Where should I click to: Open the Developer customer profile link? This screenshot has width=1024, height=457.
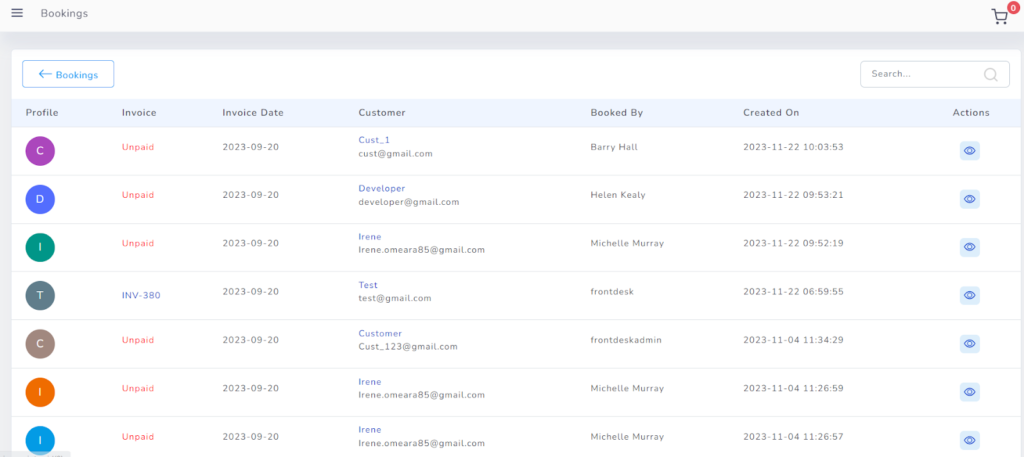381,188
